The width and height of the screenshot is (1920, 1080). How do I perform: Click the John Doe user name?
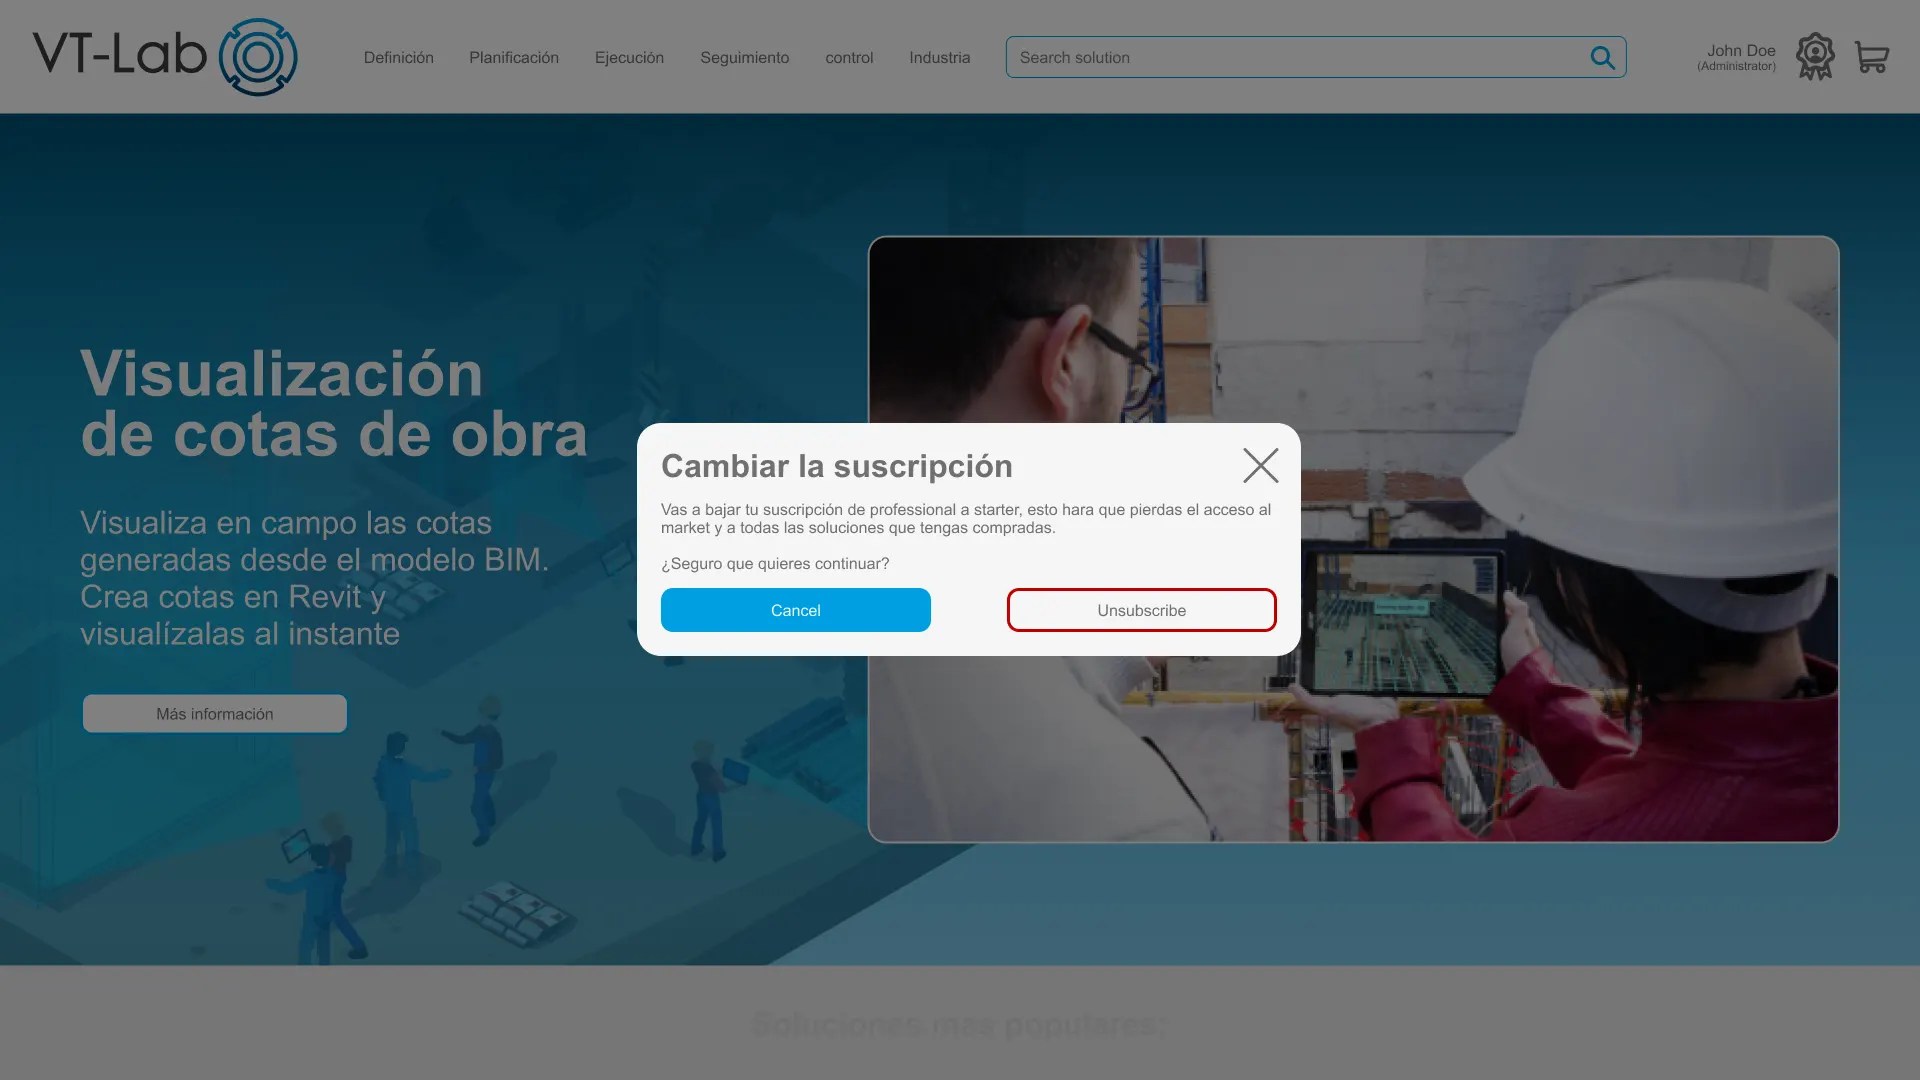point(1740,50)
